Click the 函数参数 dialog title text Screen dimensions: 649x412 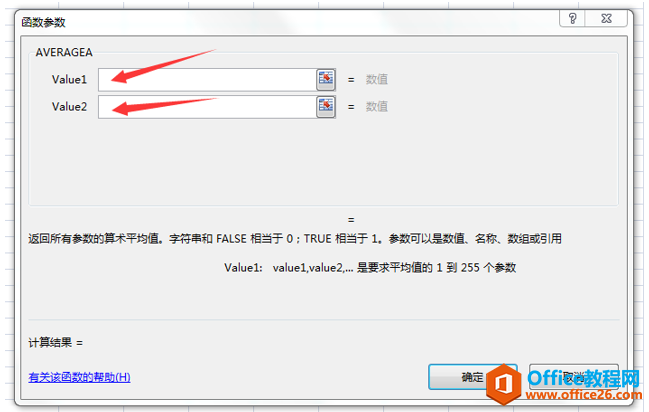(x=43, y=22)
